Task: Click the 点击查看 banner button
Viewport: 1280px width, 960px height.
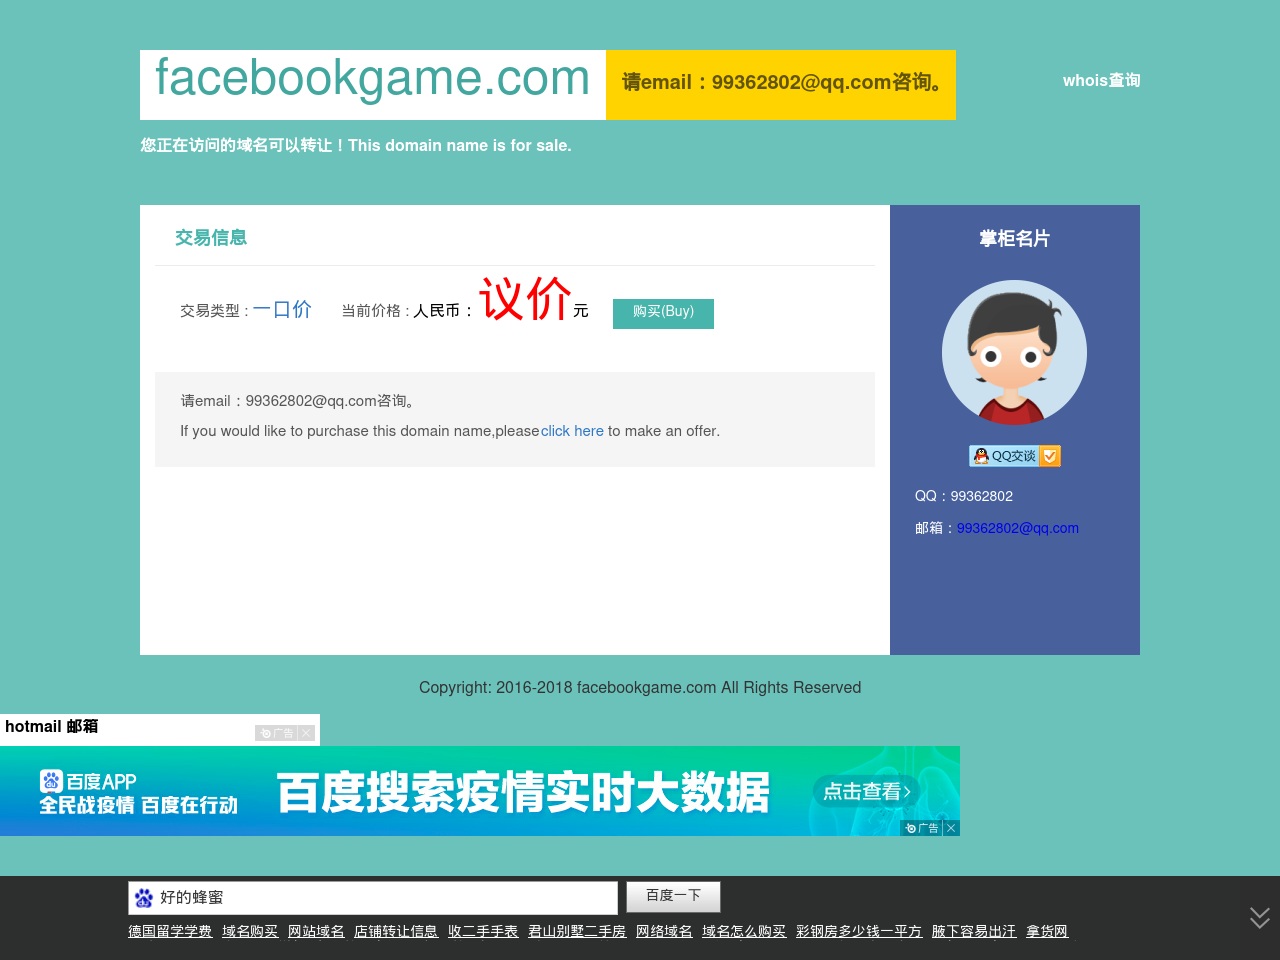Action: click(x=866, y=791)
